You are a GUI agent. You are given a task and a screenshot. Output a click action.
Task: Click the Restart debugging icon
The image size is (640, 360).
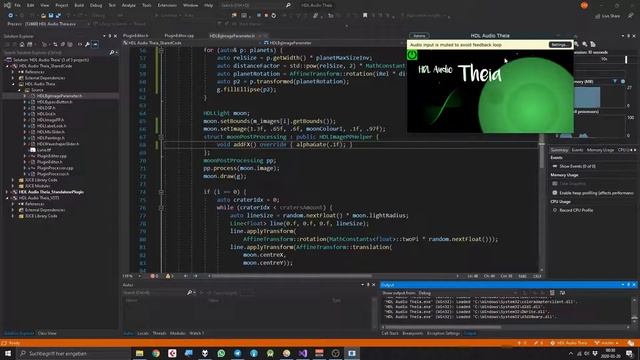click(273, 16)
